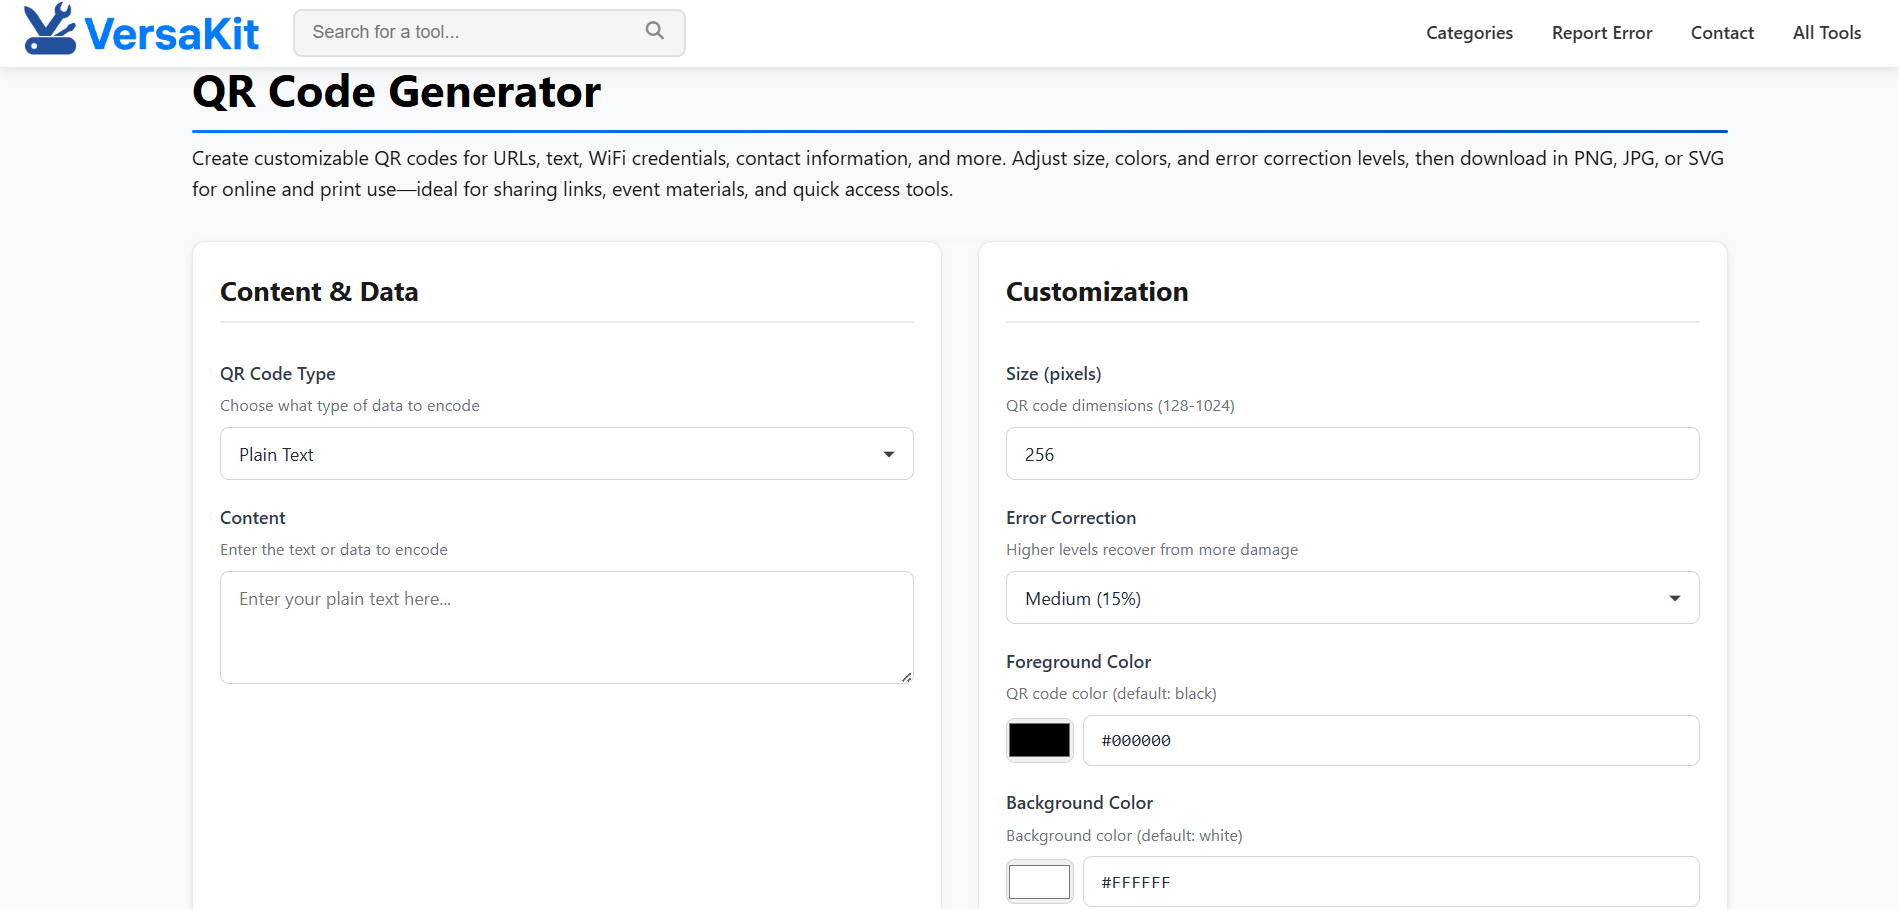Click the 'QR Code Generator' heading
This screenshot has width=1899, height=909.
click(x=396, y=92)
